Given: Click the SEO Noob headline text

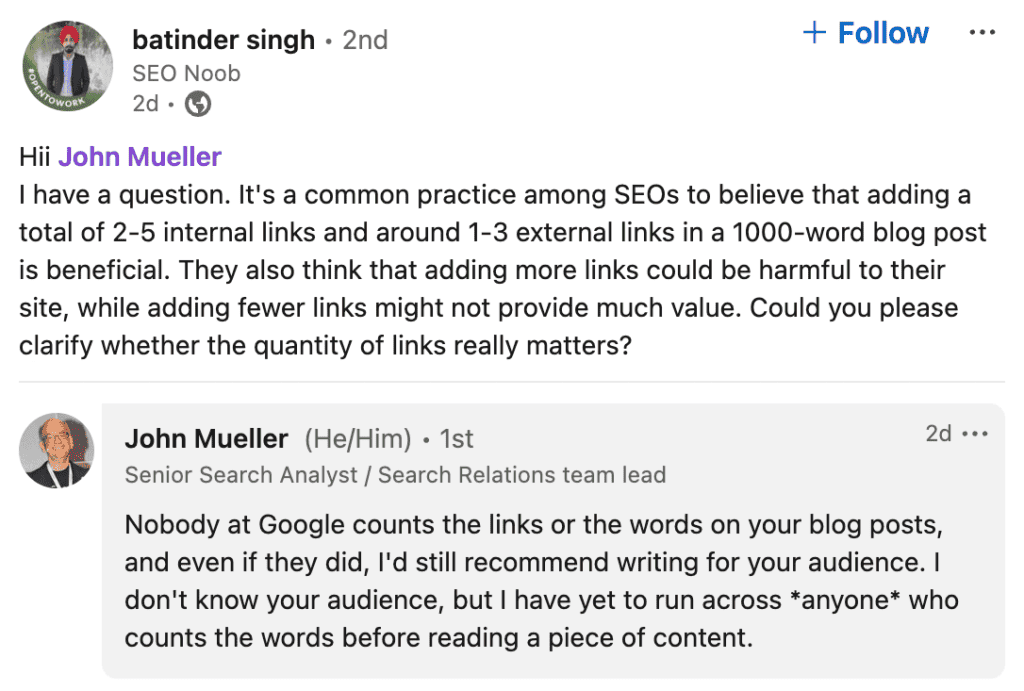Looking at the screenshot, I should click(185, 72).
